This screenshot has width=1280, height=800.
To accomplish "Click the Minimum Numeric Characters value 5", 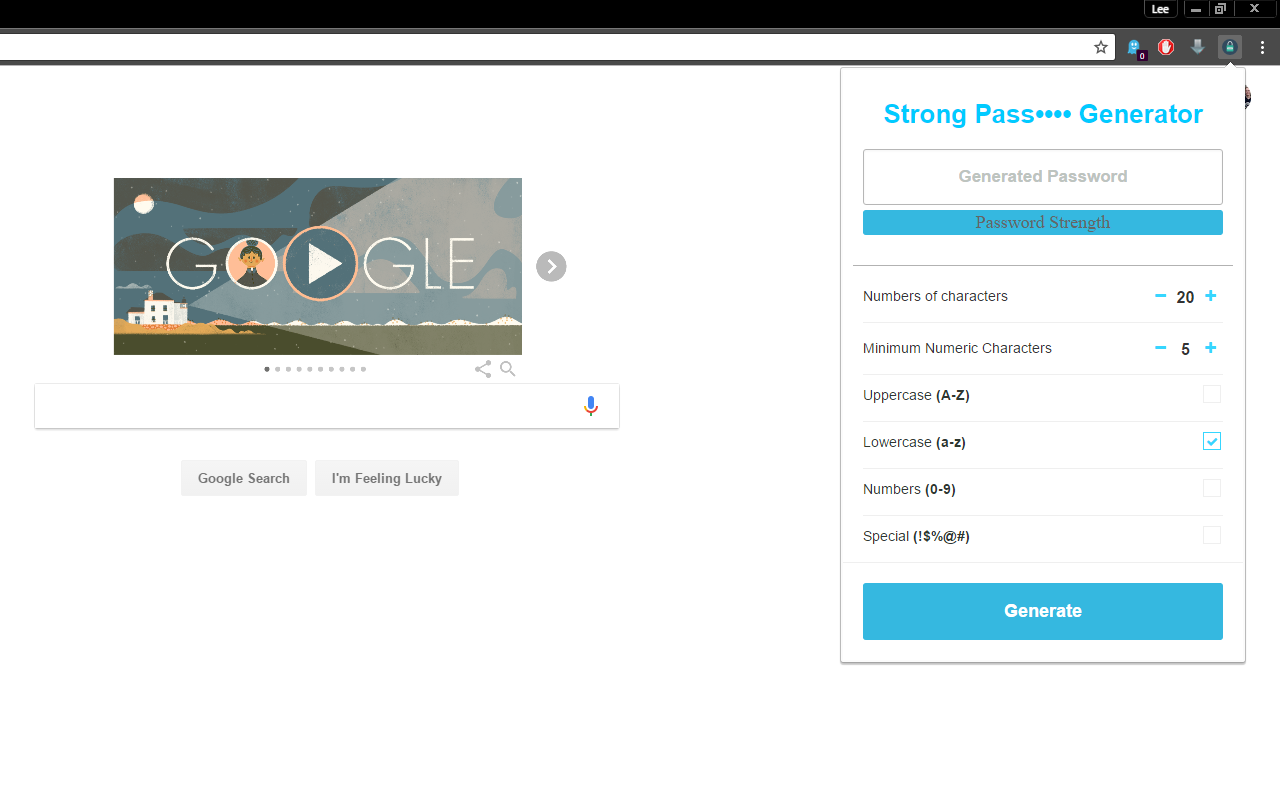I will click(x=1185, y=349).
